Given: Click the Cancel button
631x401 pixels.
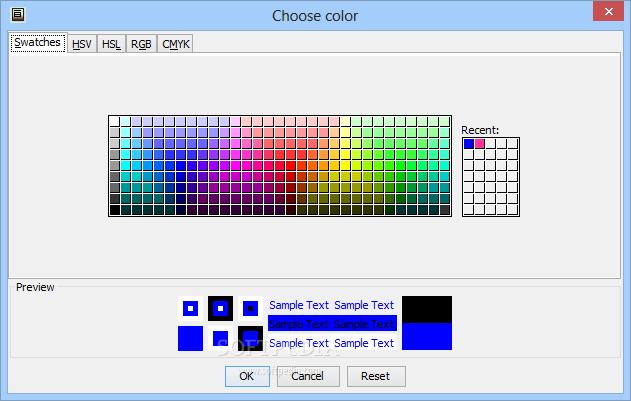Looking at the screenshot, I should [x=308, y=376].
